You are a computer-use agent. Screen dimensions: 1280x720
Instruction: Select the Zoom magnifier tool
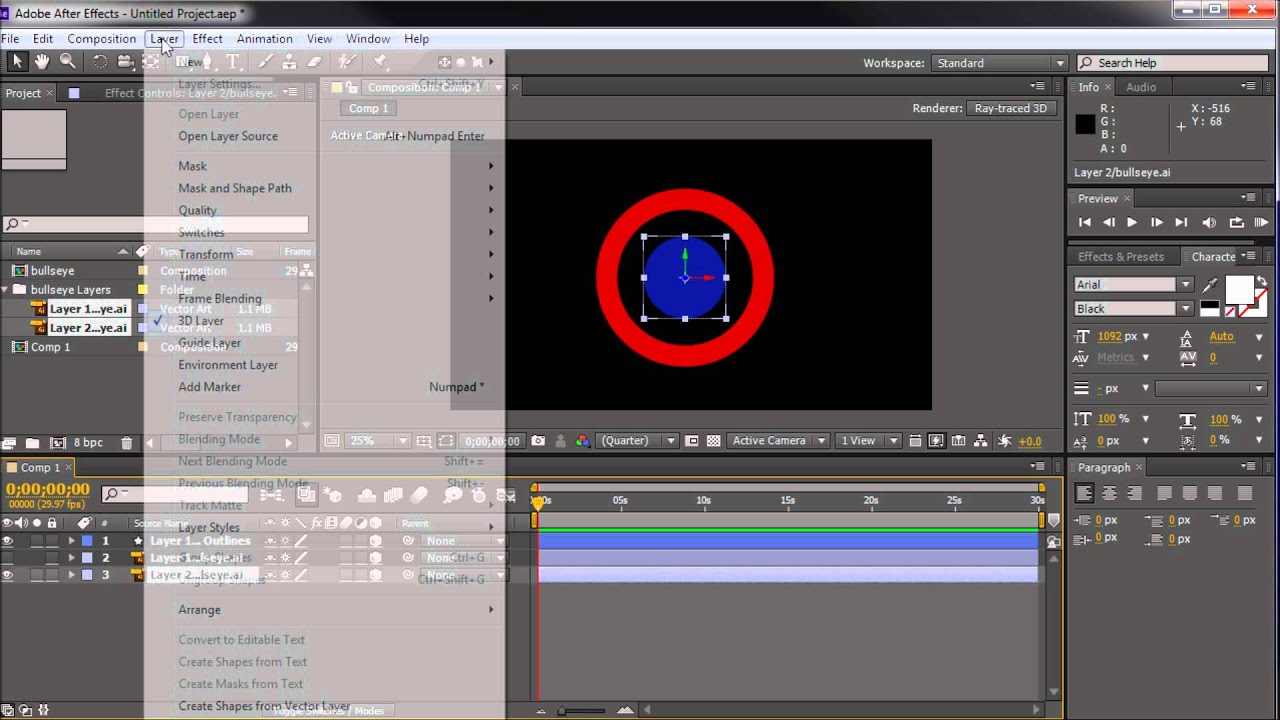[x=67, y=62]
